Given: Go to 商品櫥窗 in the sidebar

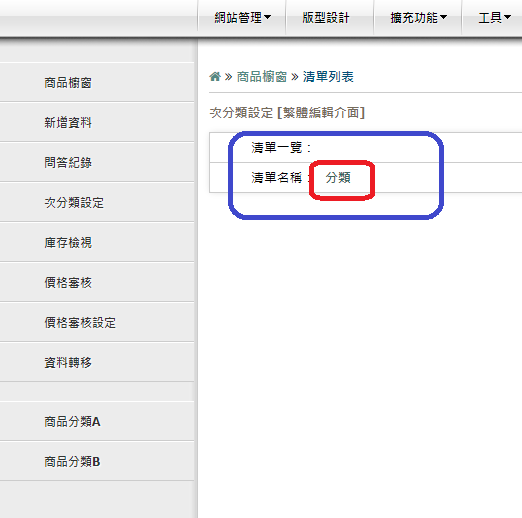Looking at the screenshot, I should (97, 83).
